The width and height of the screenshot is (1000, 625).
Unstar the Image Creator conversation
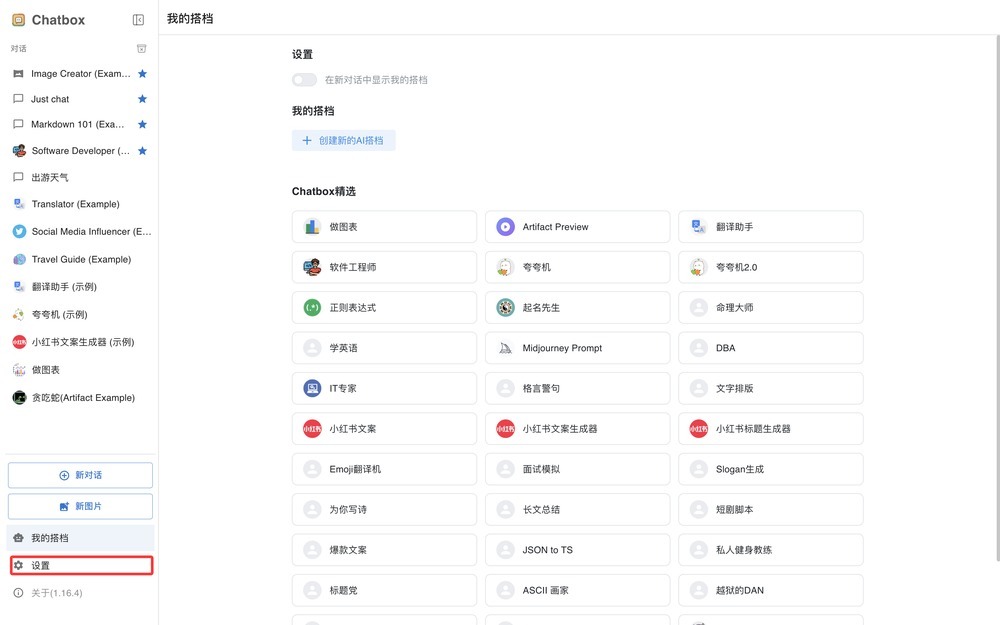coord(142,74)
